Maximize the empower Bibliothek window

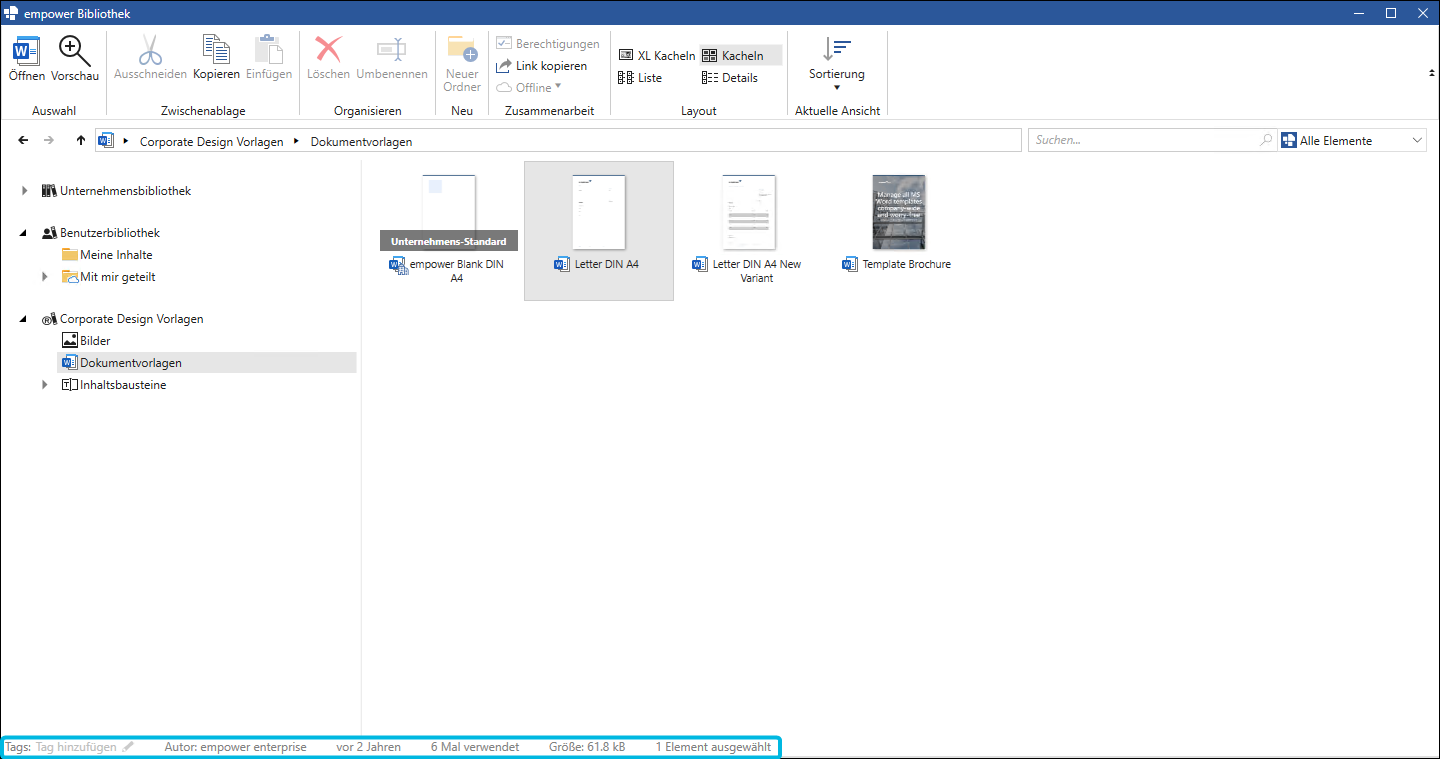tap(1390, 13)
